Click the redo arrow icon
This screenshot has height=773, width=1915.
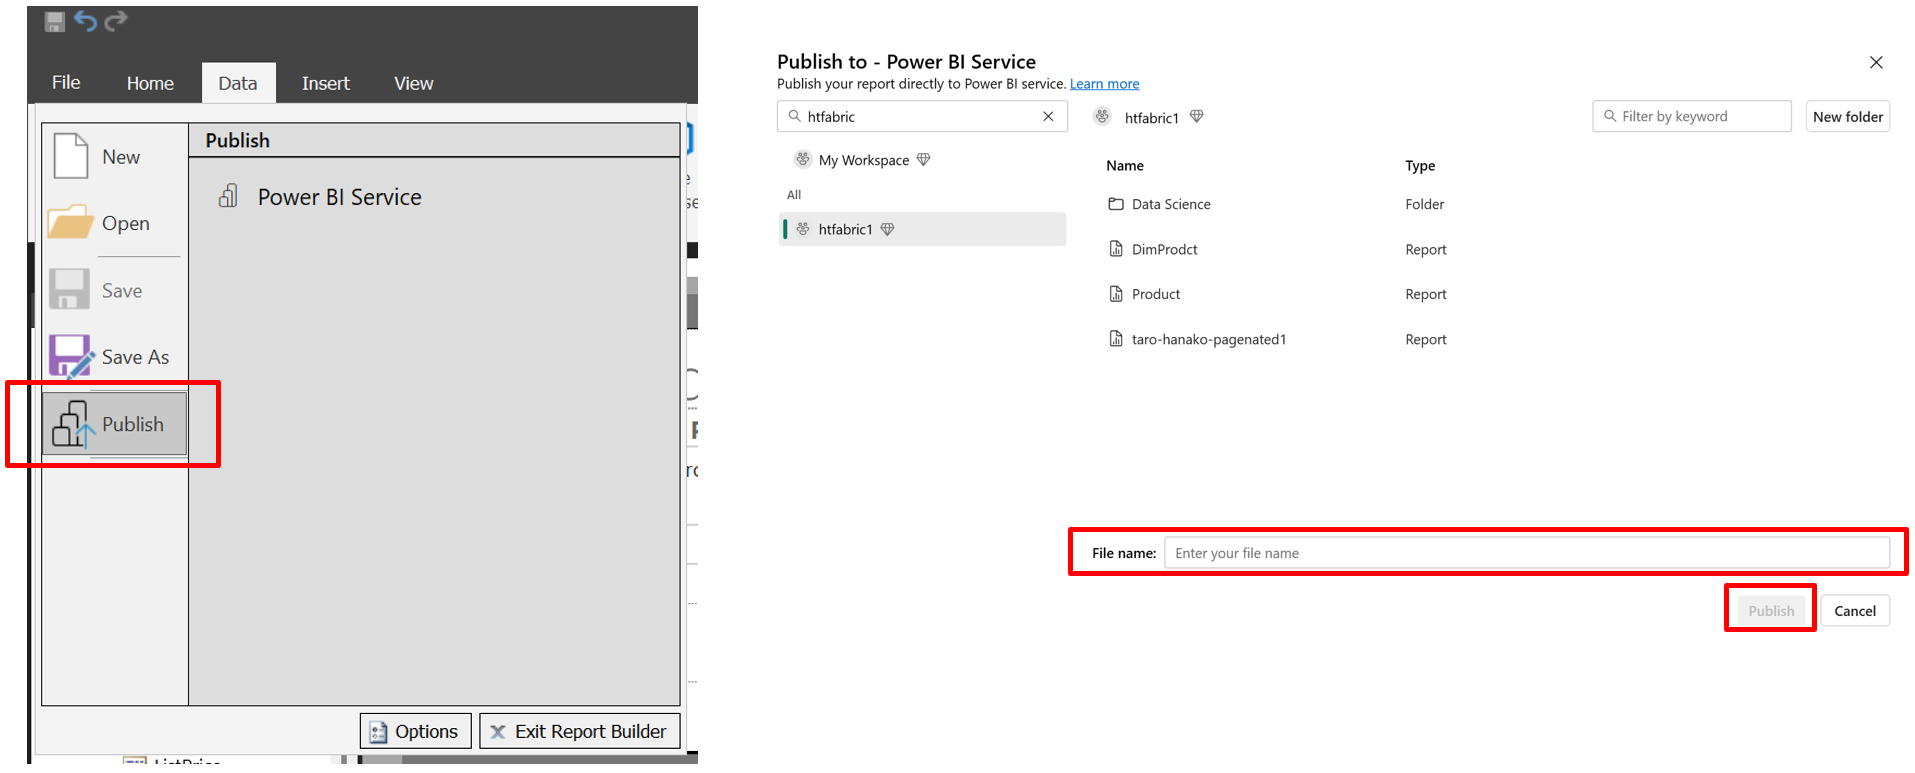[116, 21]
